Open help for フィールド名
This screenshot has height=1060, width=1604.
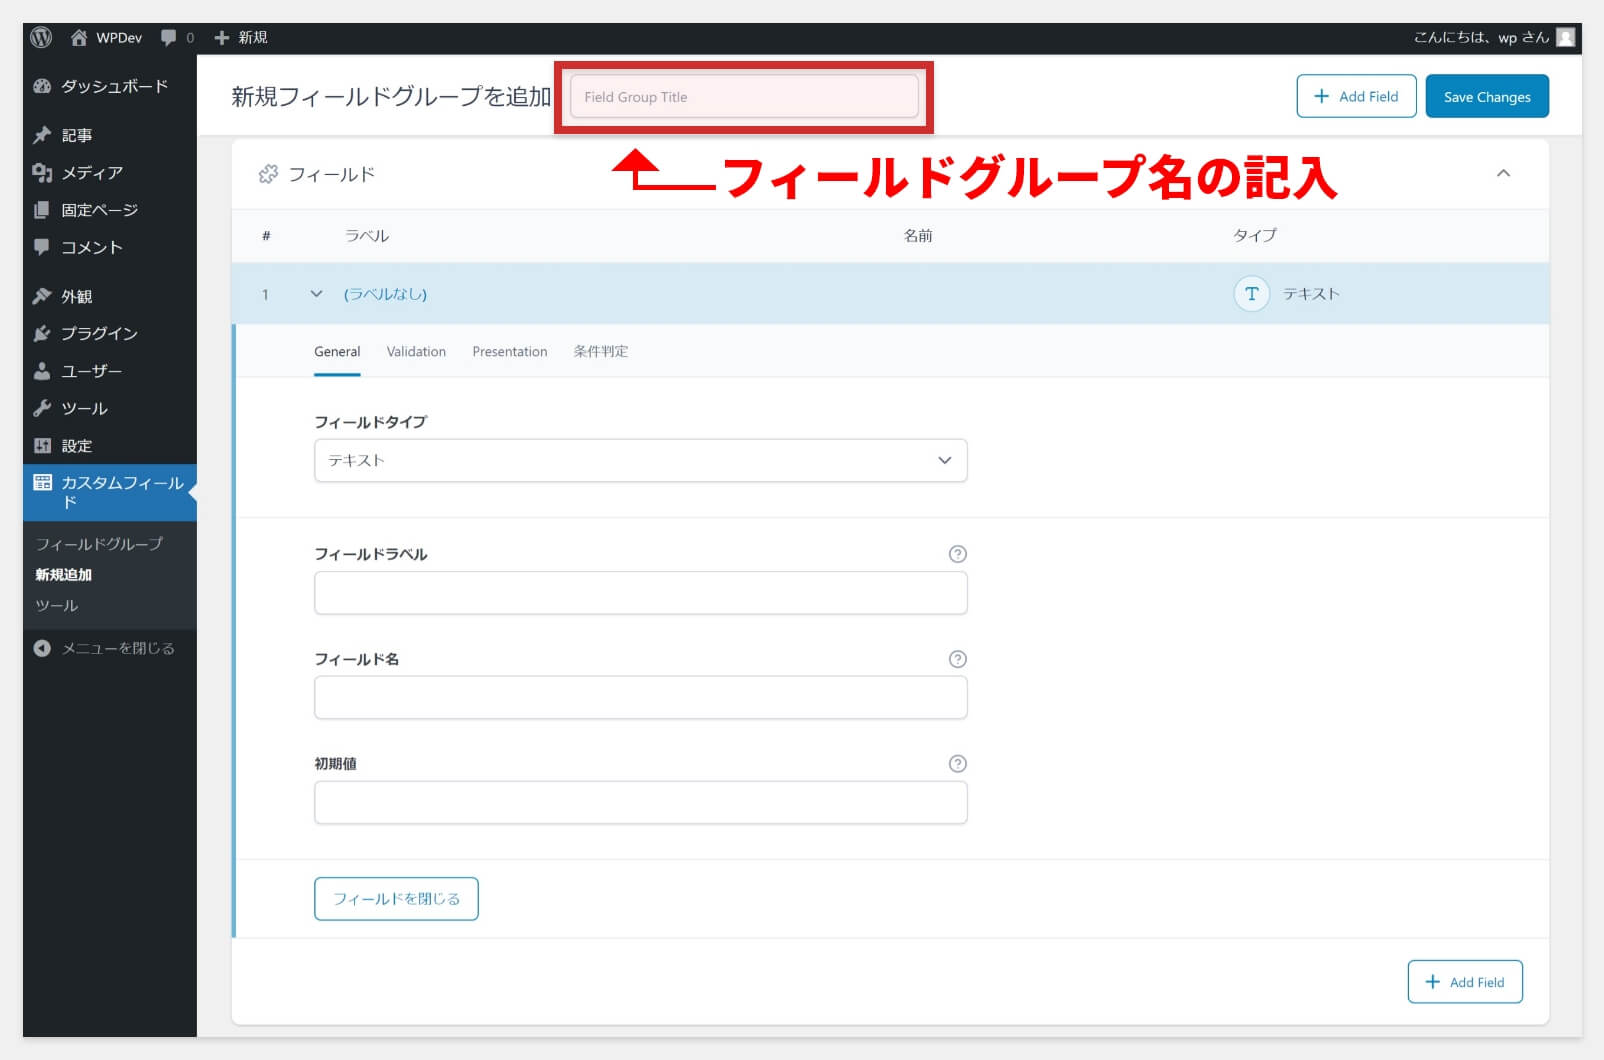pyautogui.click(x=957, y=659)
